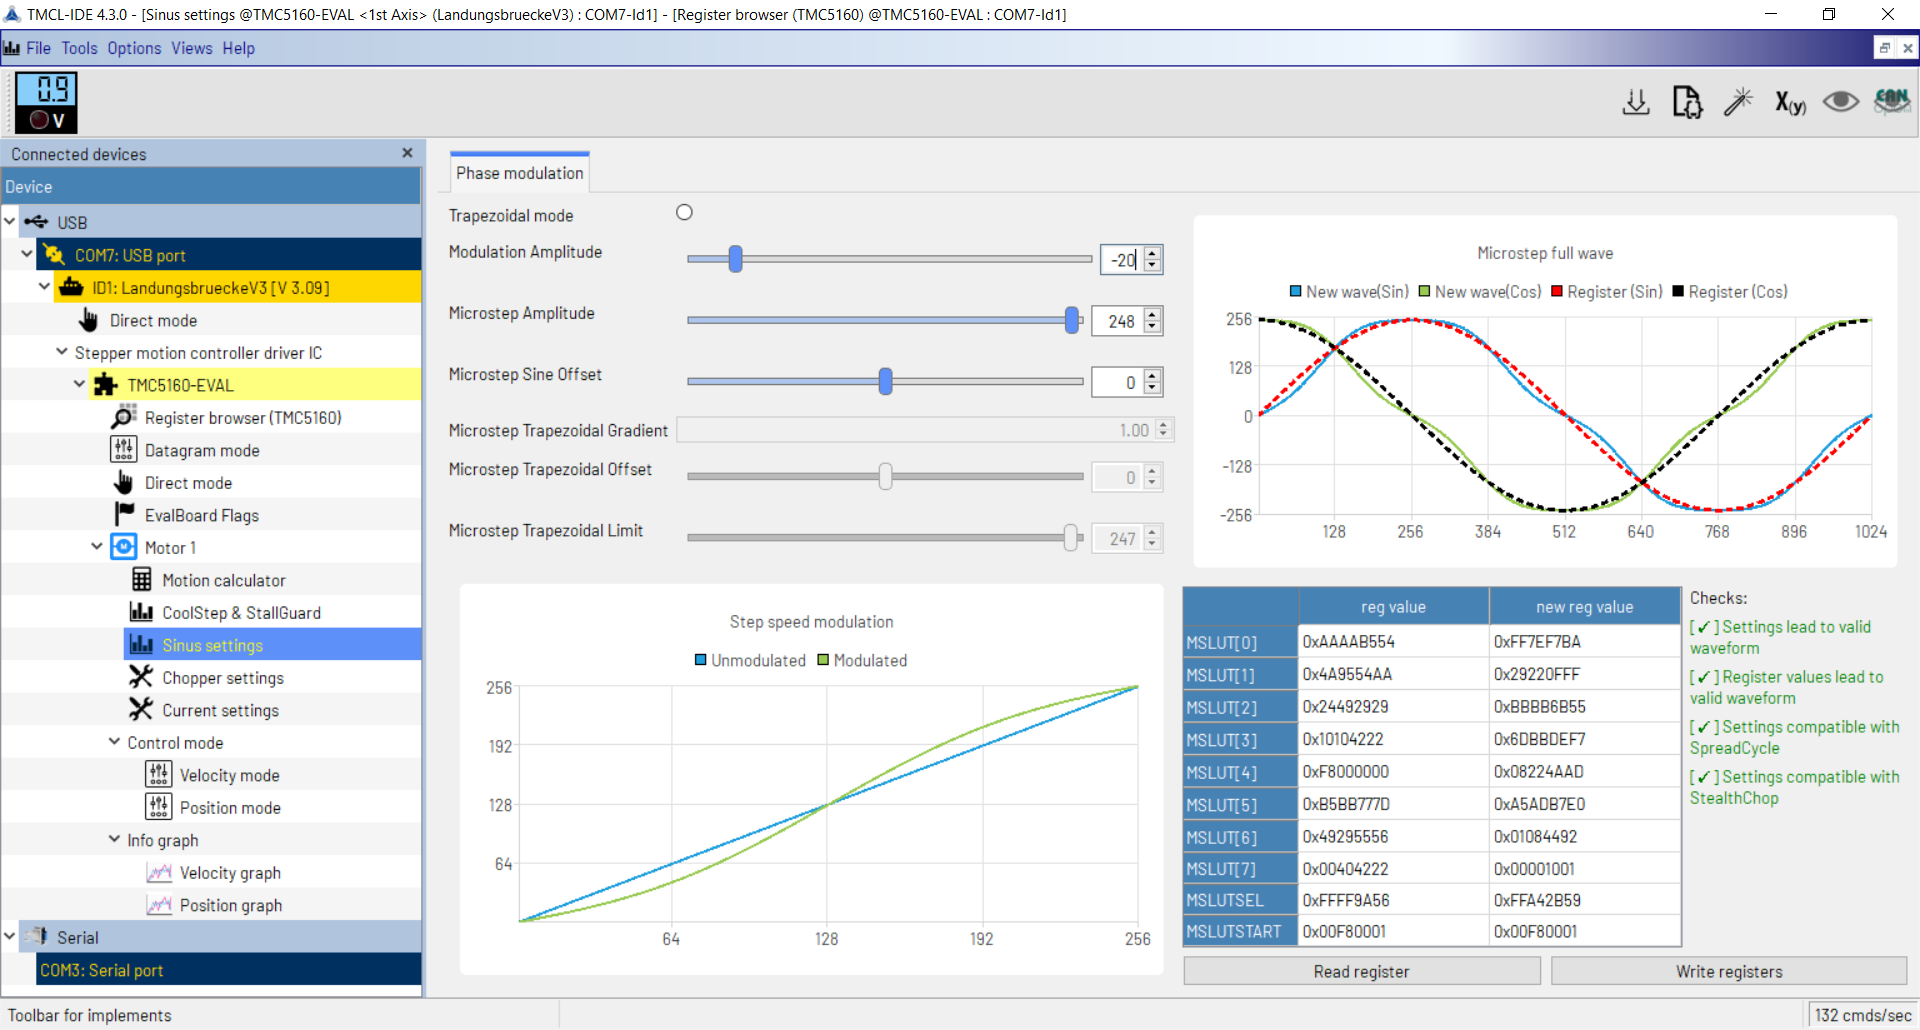Collapse the USB tree node
Viewport: 1920px width, 1030px height.
click(10, 221)
